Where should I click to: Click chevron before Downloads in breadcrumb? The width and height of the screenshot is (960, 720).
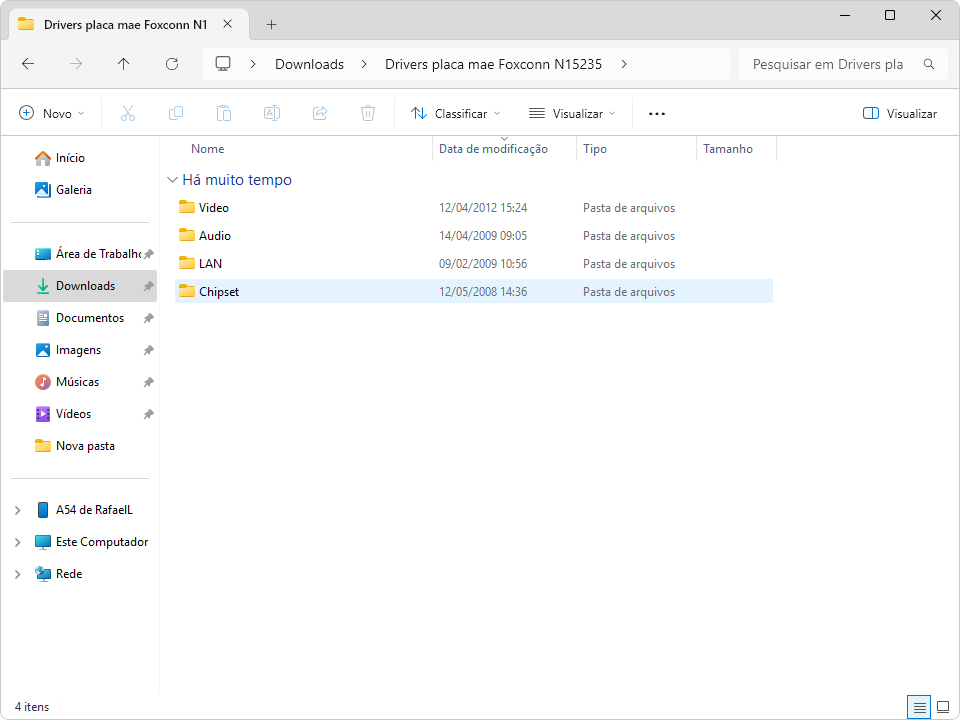tap(253, 64)
